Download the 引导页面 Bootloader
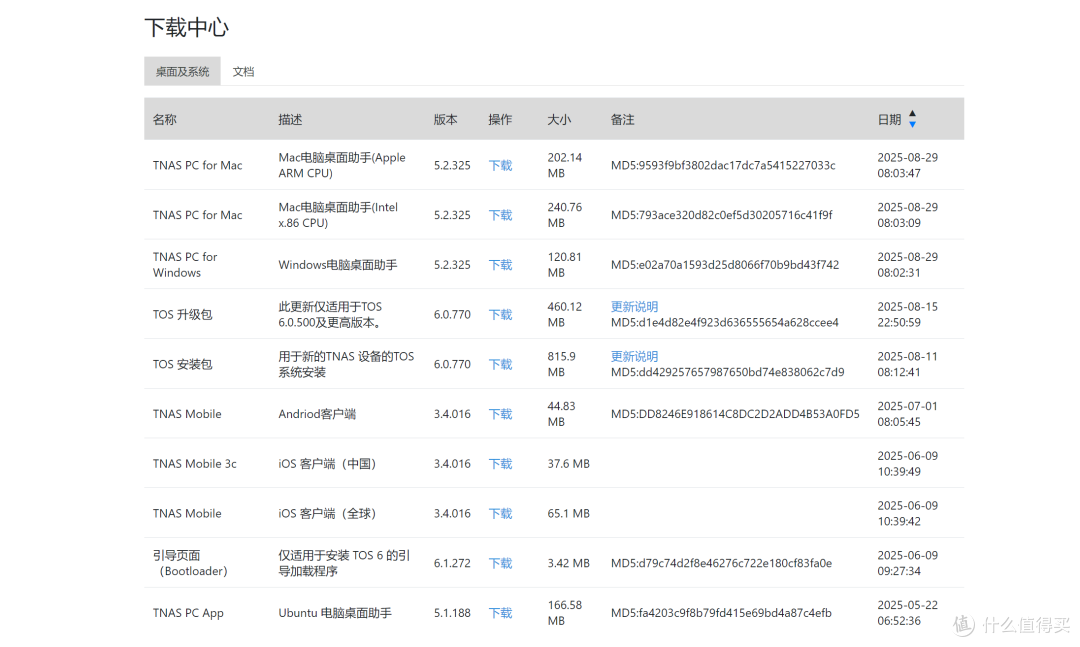This screenshot has height=647, width=1080. [501, 563]
